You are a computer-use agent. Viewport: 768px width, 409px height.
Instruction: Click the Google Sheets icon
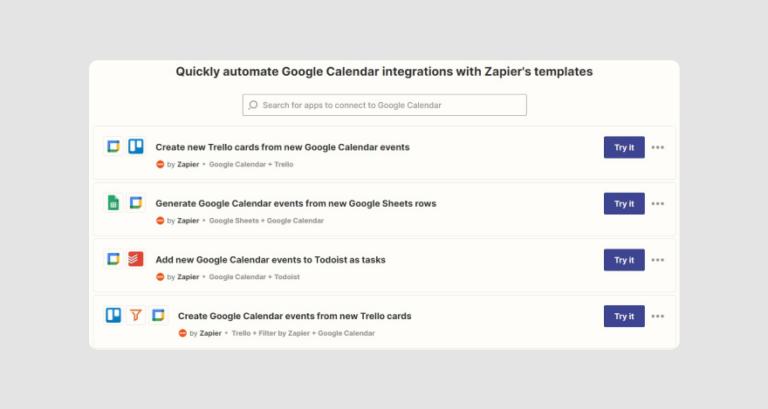coord(113,203)
